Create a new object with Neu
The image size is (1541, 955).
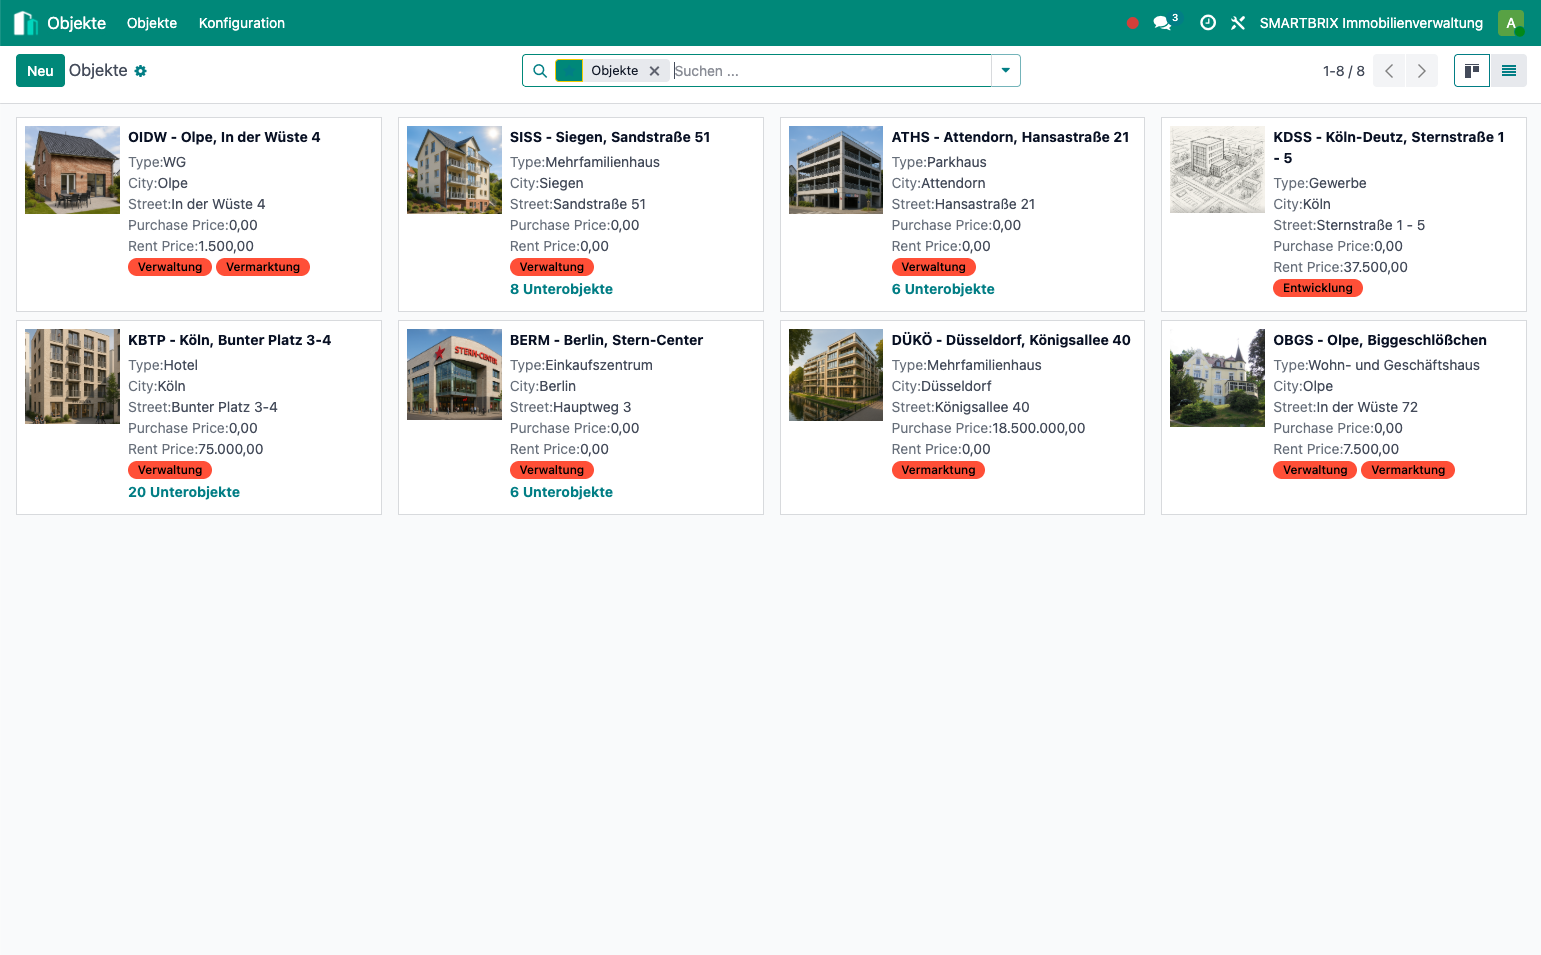click(x=40, y=71)
